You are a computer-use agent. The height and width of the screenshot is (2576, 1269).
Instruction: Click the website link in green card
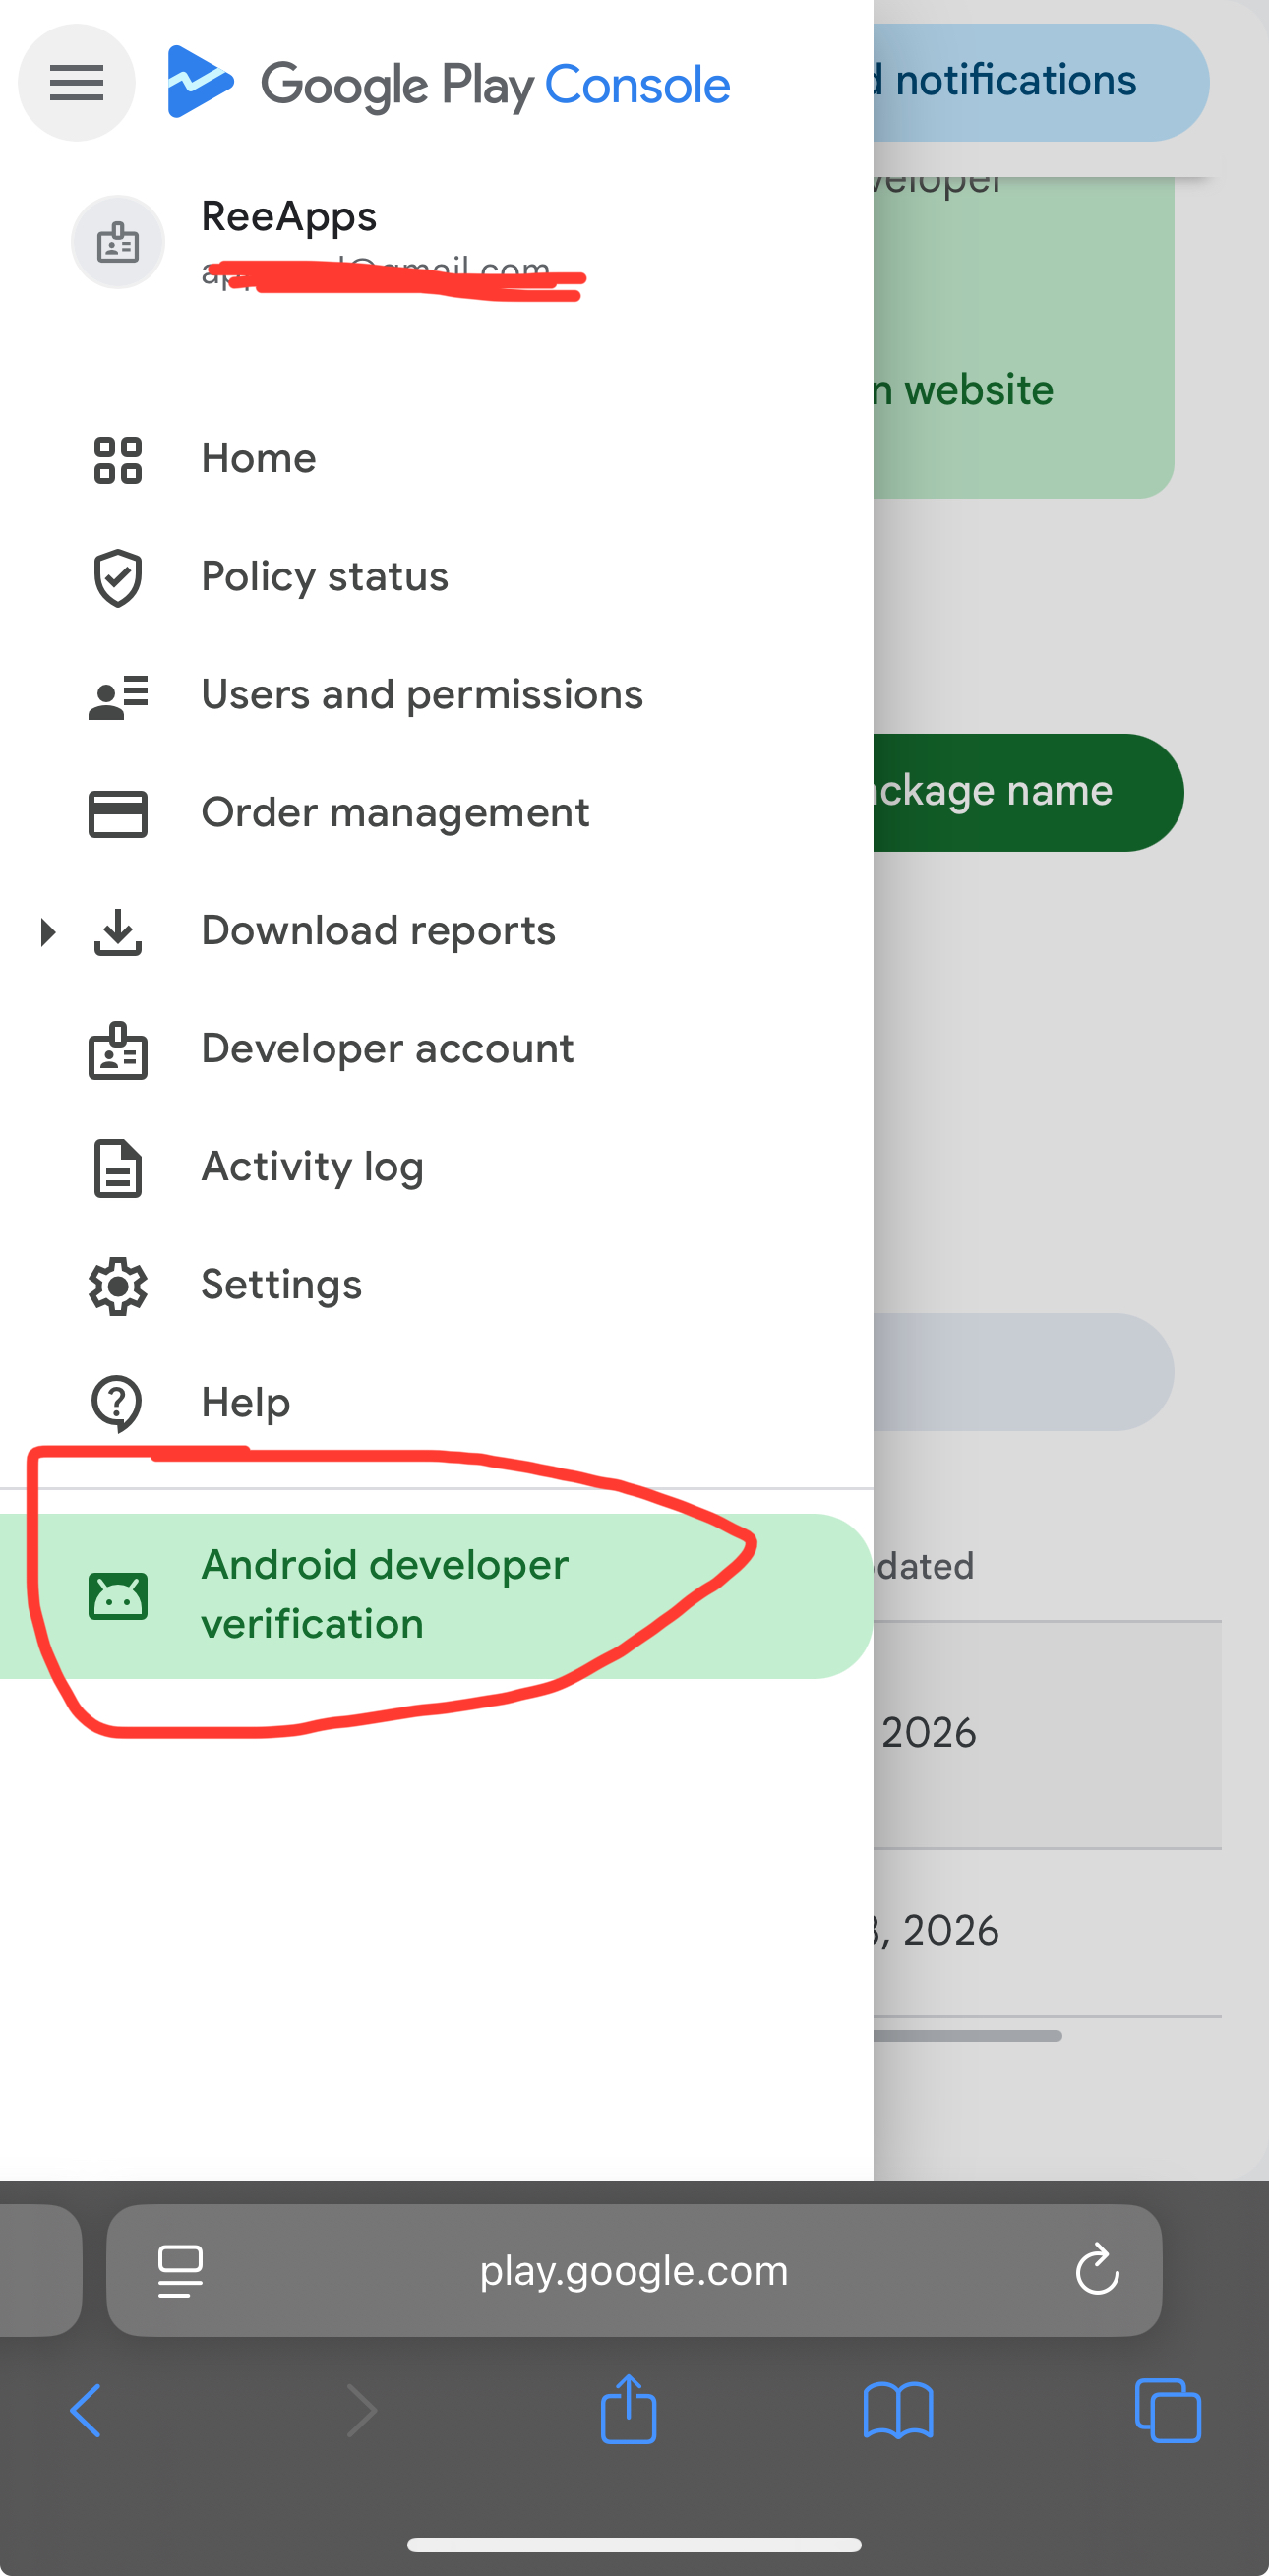[x=963, y=390]
